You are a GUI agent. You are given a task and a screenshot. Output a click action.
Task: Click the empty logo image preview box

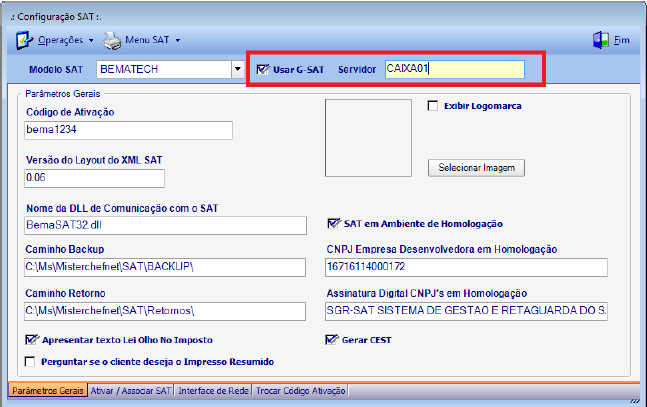(368, 137)
